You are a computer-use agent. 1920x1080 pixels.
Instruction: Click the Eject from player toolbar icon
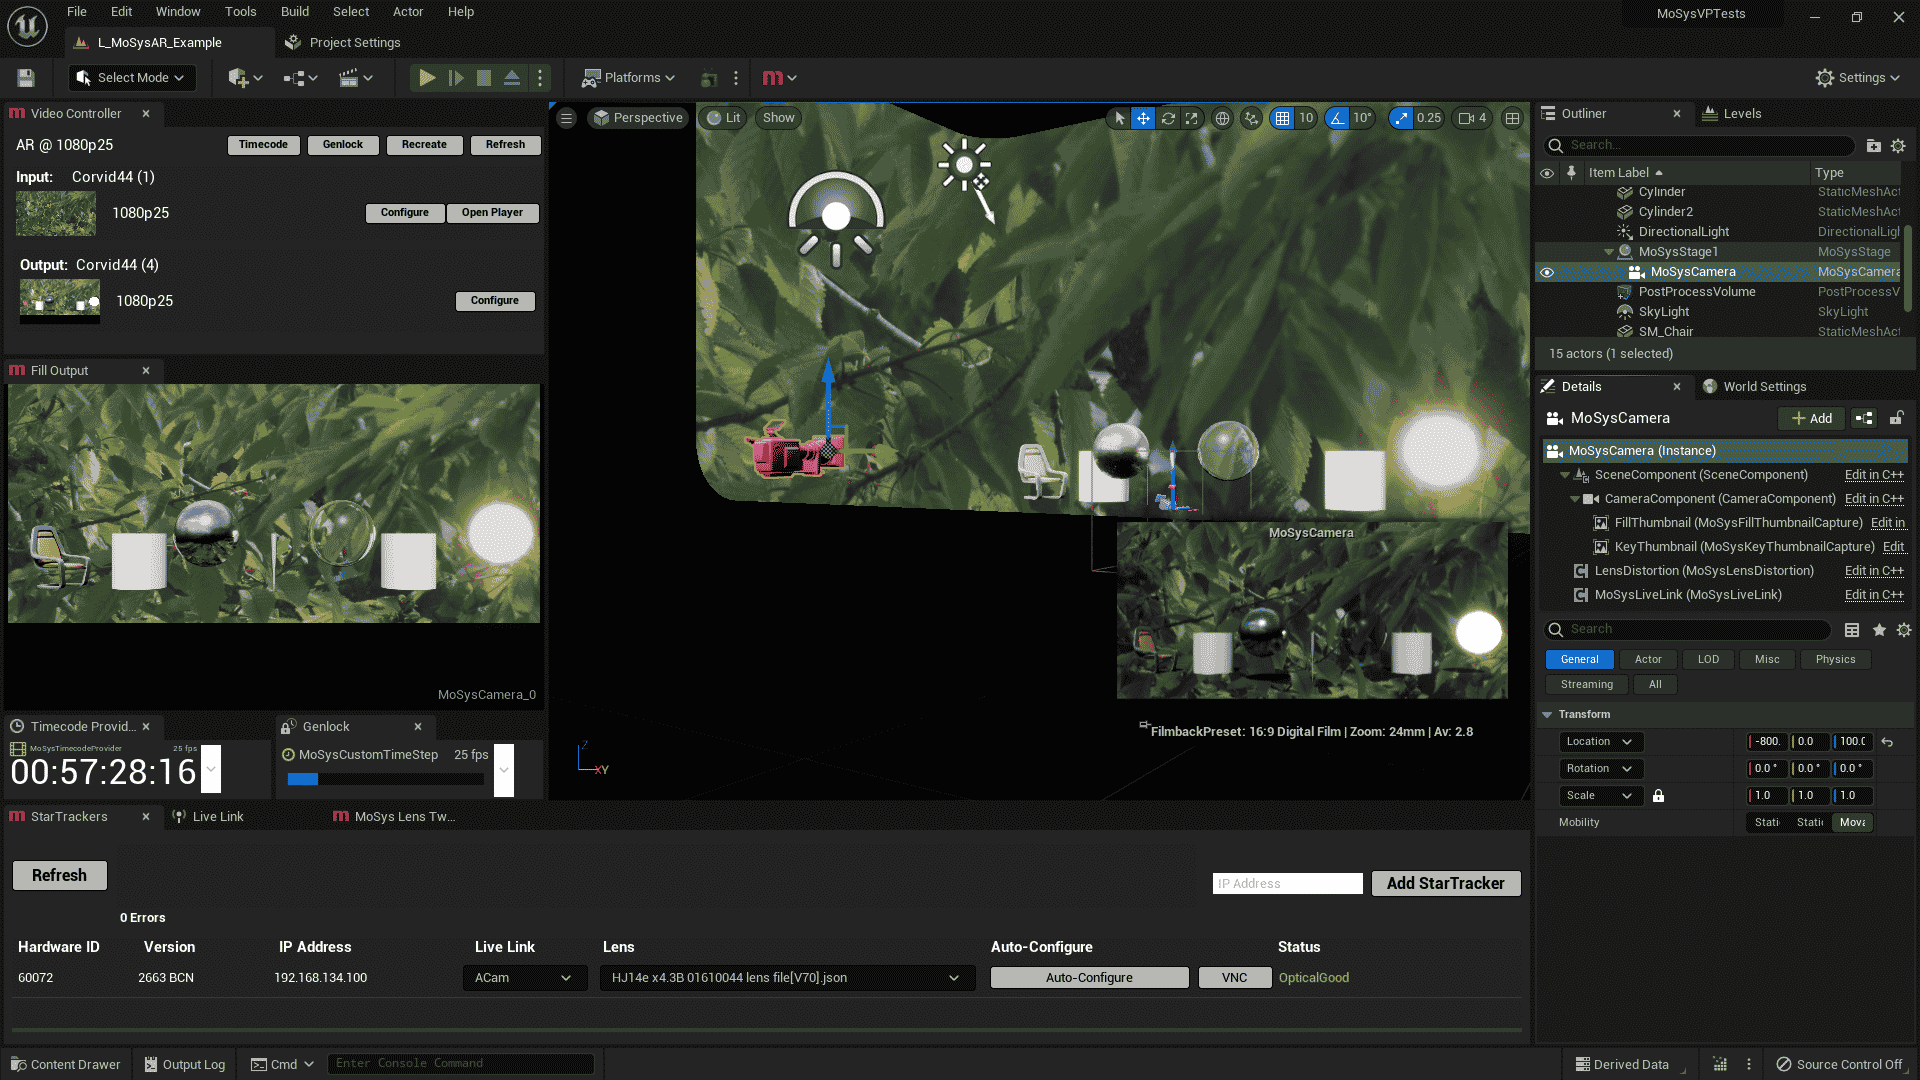(x=512, y=78)
